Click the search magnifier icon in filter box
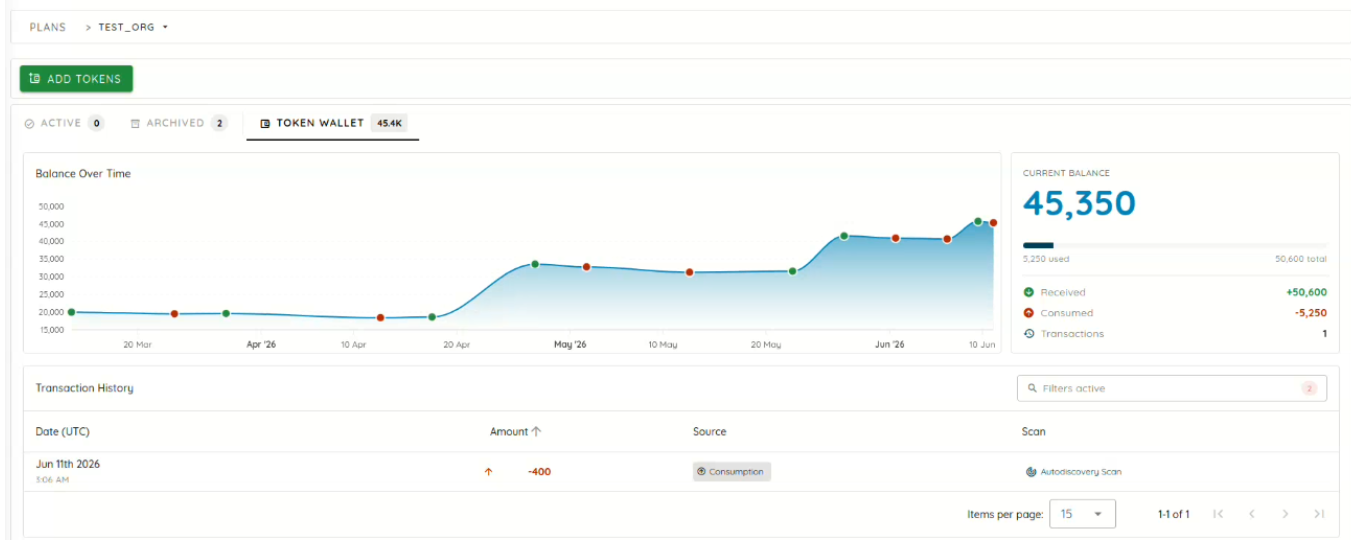 (1032, 388)
